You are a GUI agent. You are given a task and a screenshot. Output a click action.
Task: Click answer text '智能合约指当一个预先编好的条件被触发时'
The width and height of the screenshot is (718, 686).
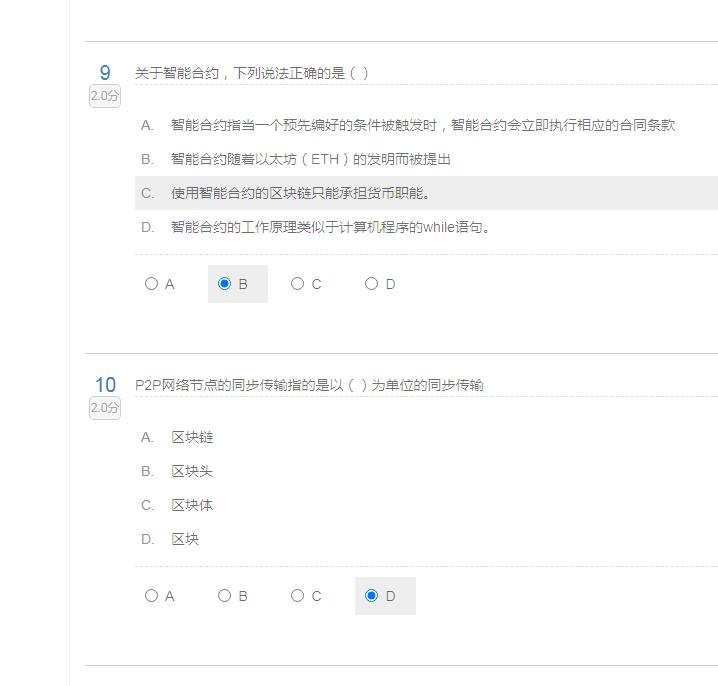(304, 125)
